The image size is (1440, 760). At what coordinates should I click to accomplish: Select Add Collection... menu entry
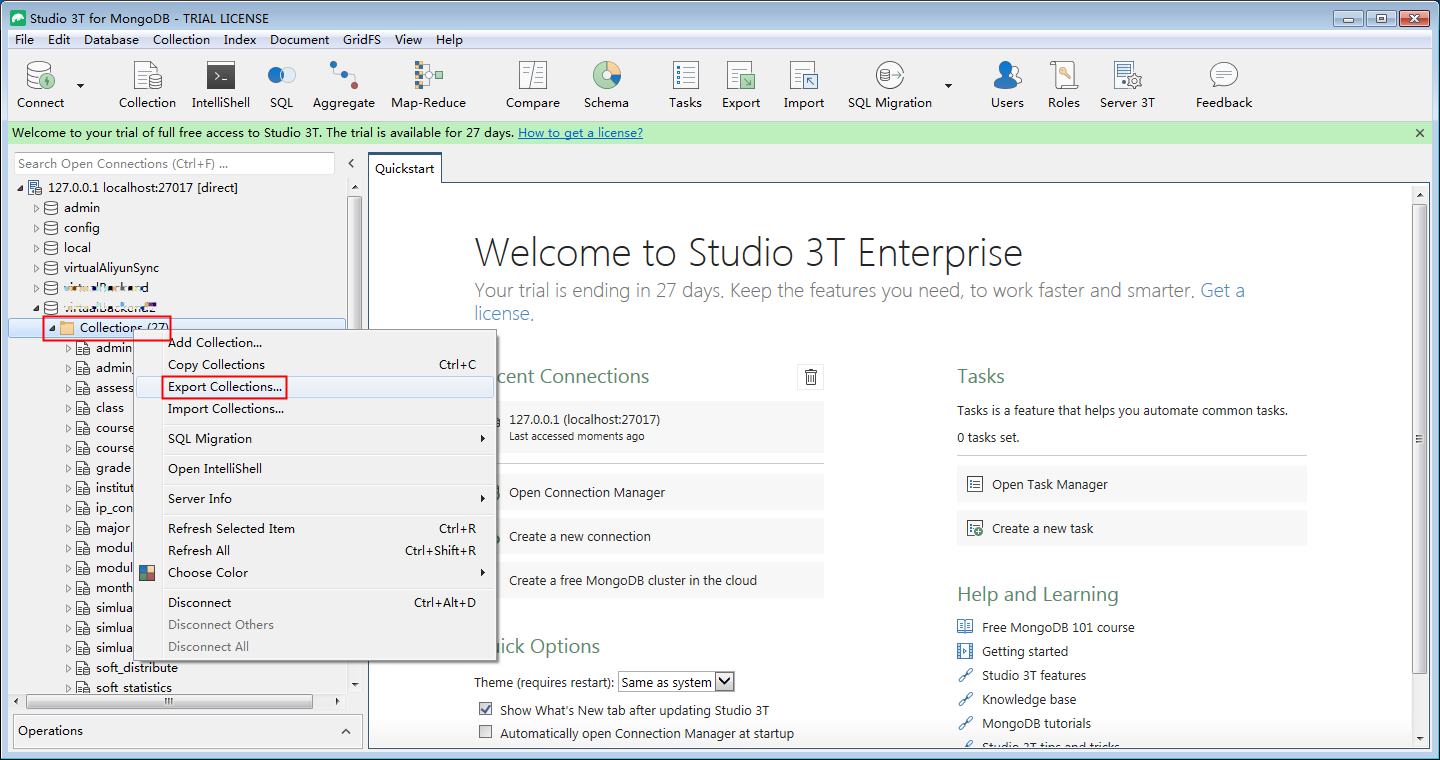click(x=315, y=343)
